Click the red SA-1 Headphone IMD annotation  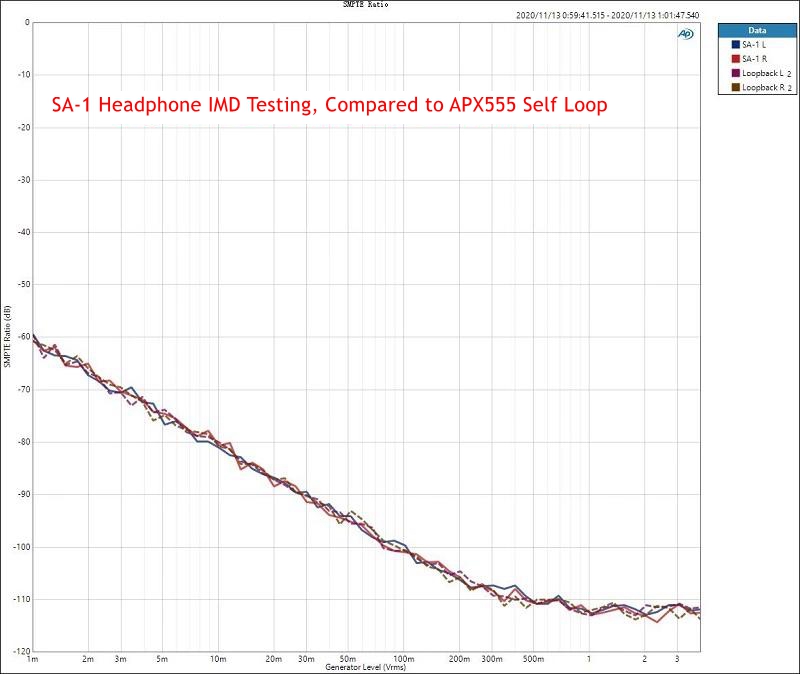coord(329,105)
